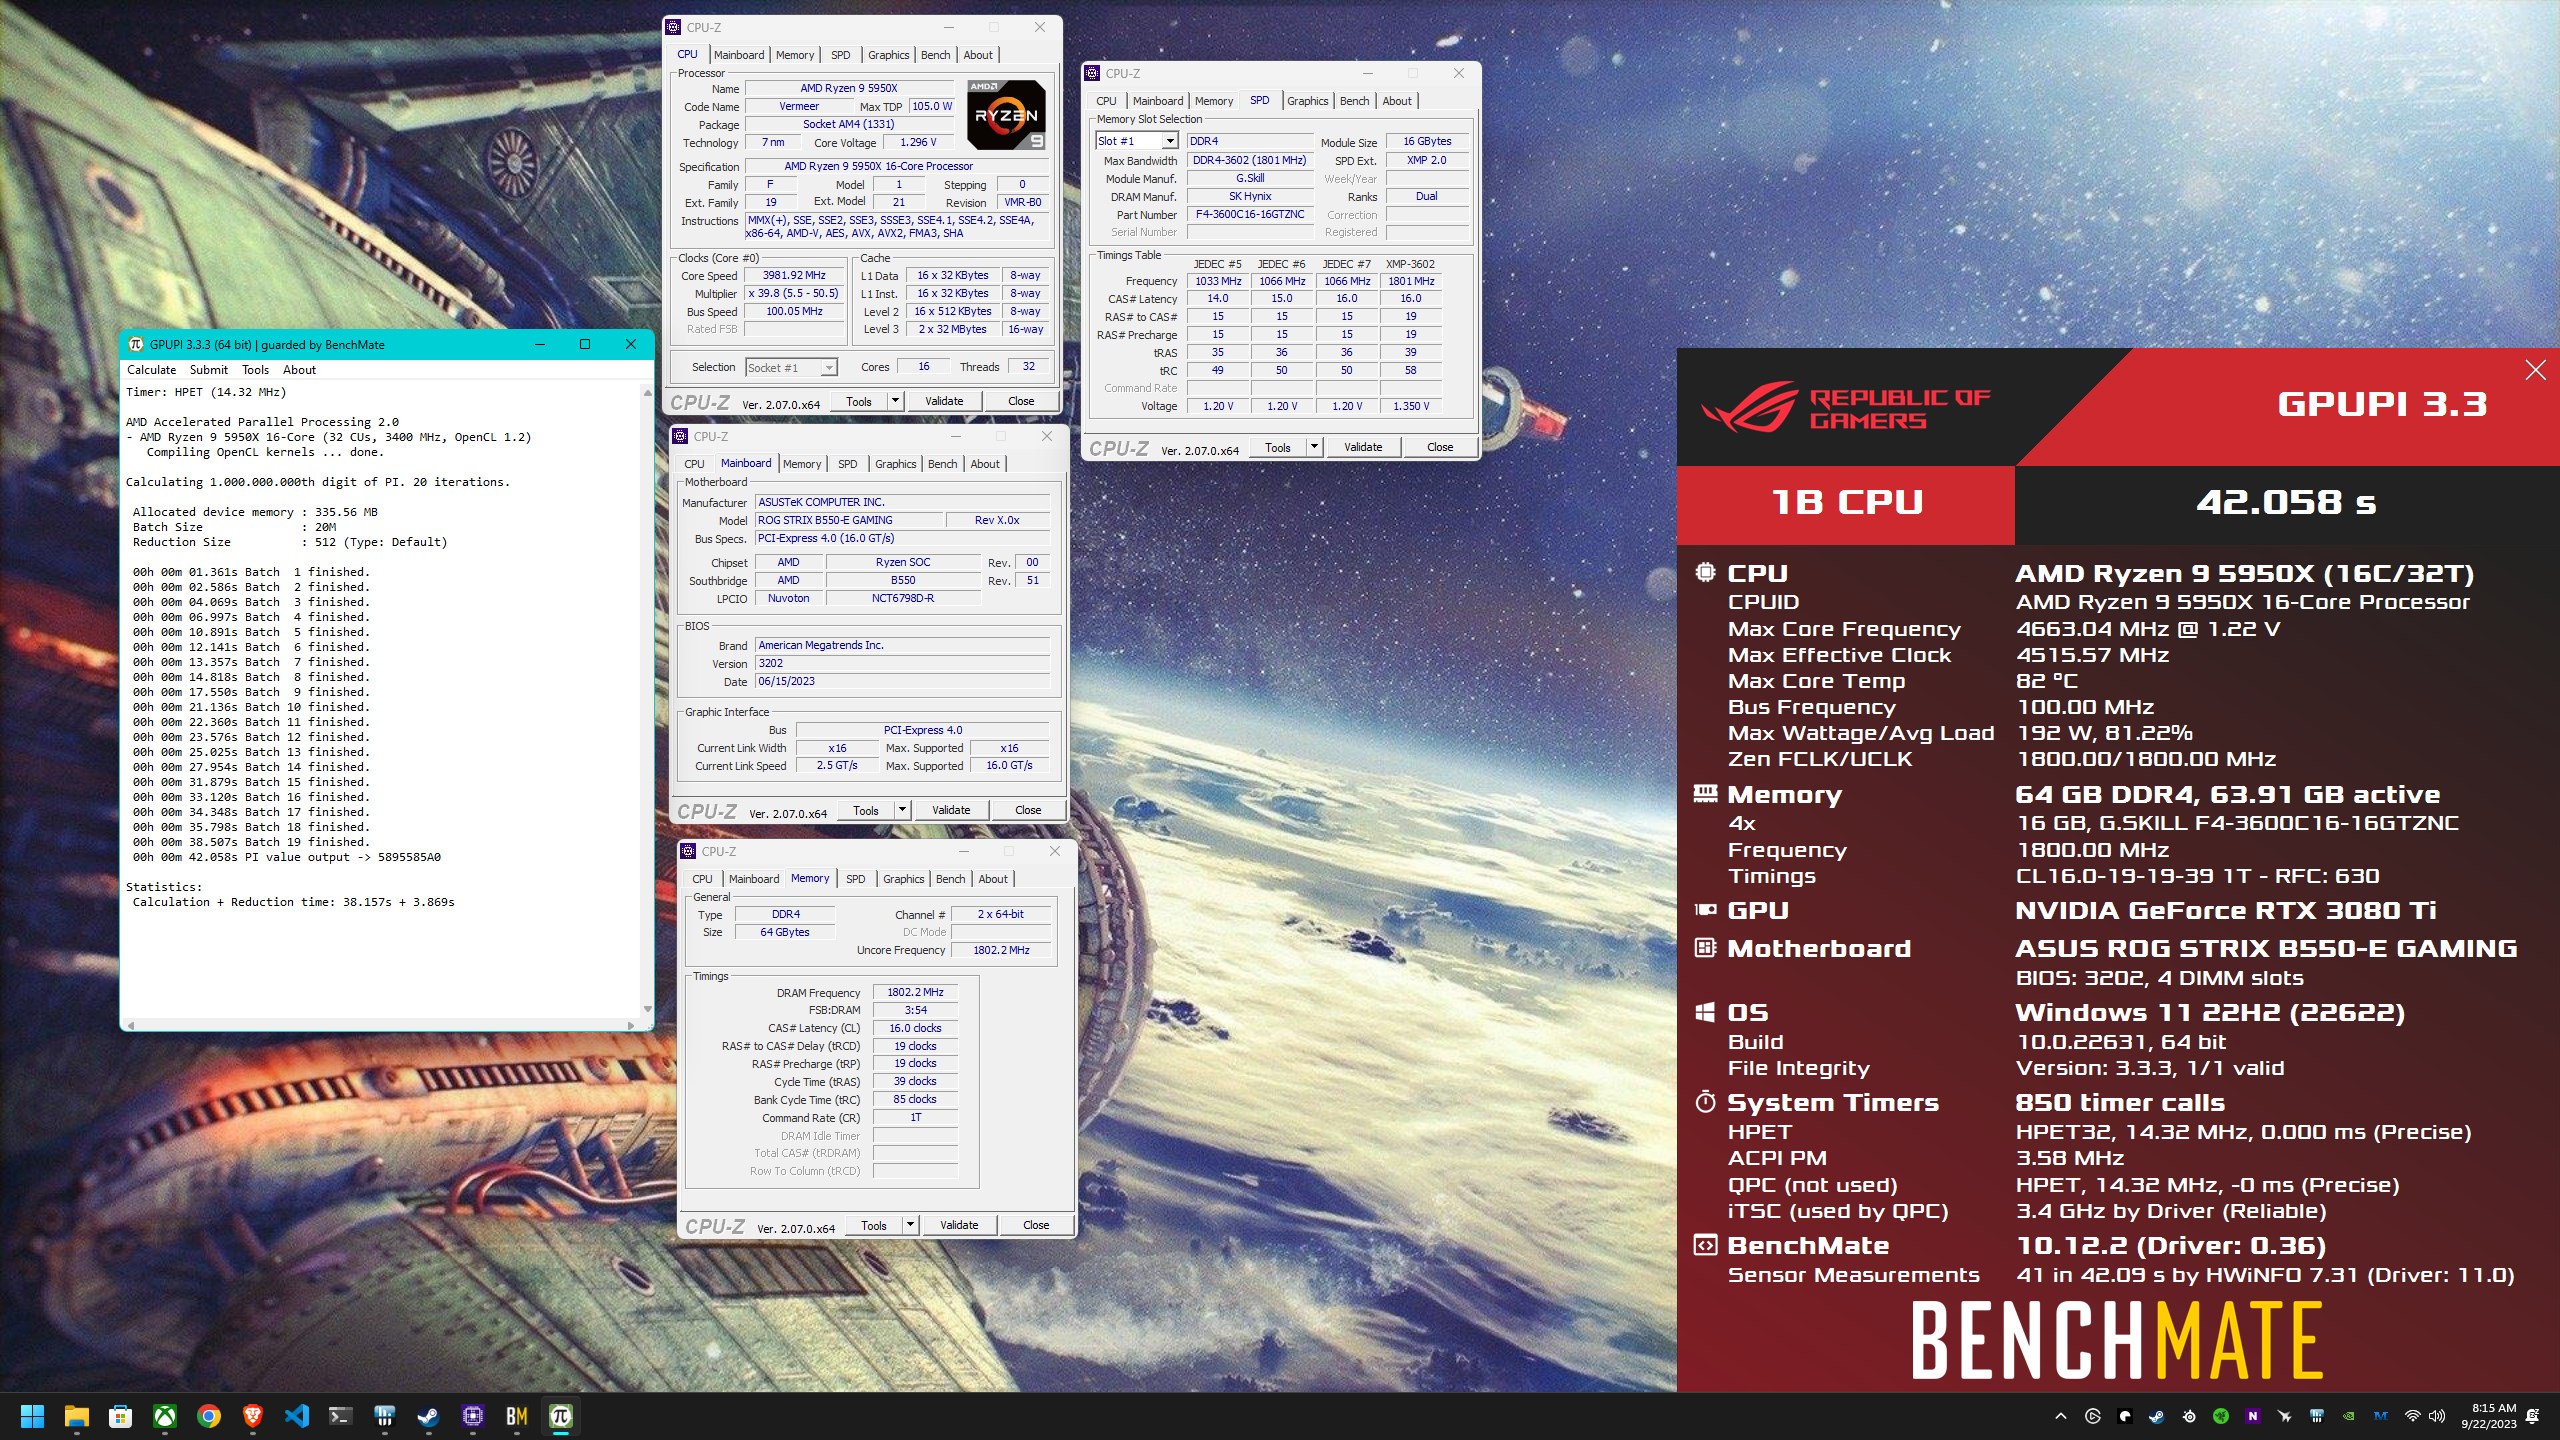Select the GPUPI pi taskbar icon
This screenshot has height=1440, width=2560.
tap(561, 1416)
